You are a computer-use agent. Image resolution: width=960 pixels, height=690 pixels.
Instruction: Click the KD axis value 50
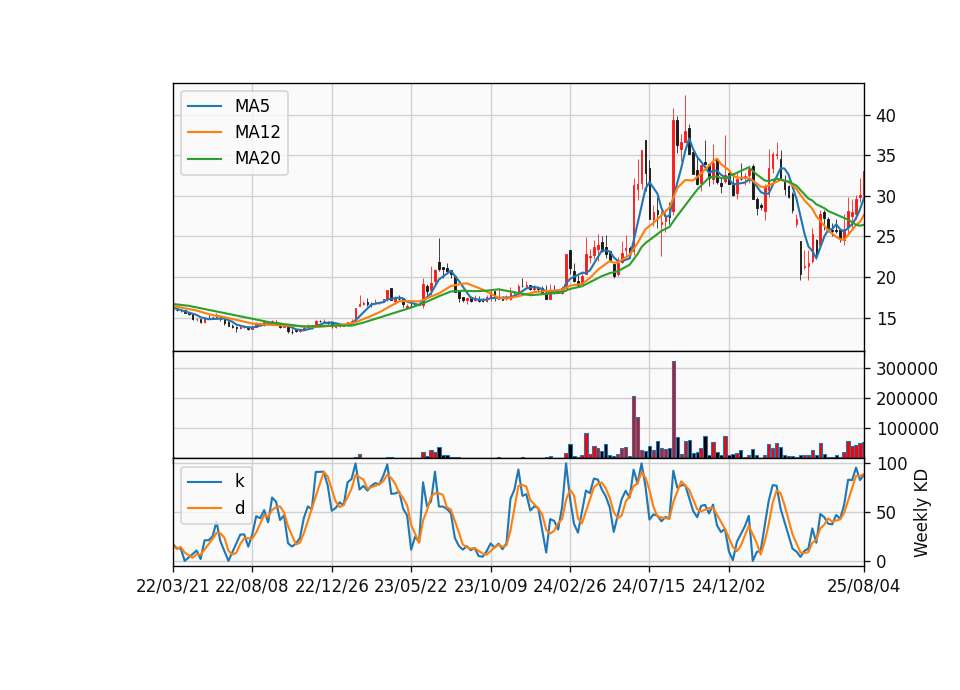click(x=885, y=513)
